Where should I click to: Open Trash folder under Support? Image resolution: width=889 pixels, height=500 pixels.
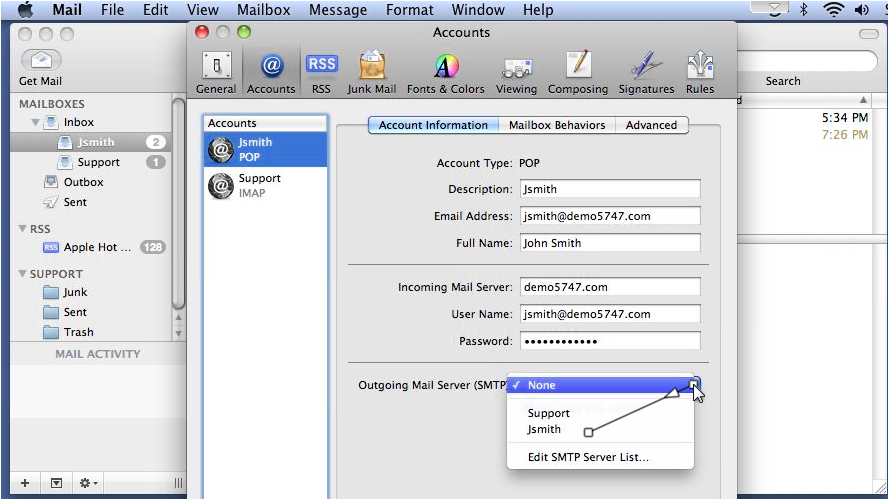(x=69, y=332)
